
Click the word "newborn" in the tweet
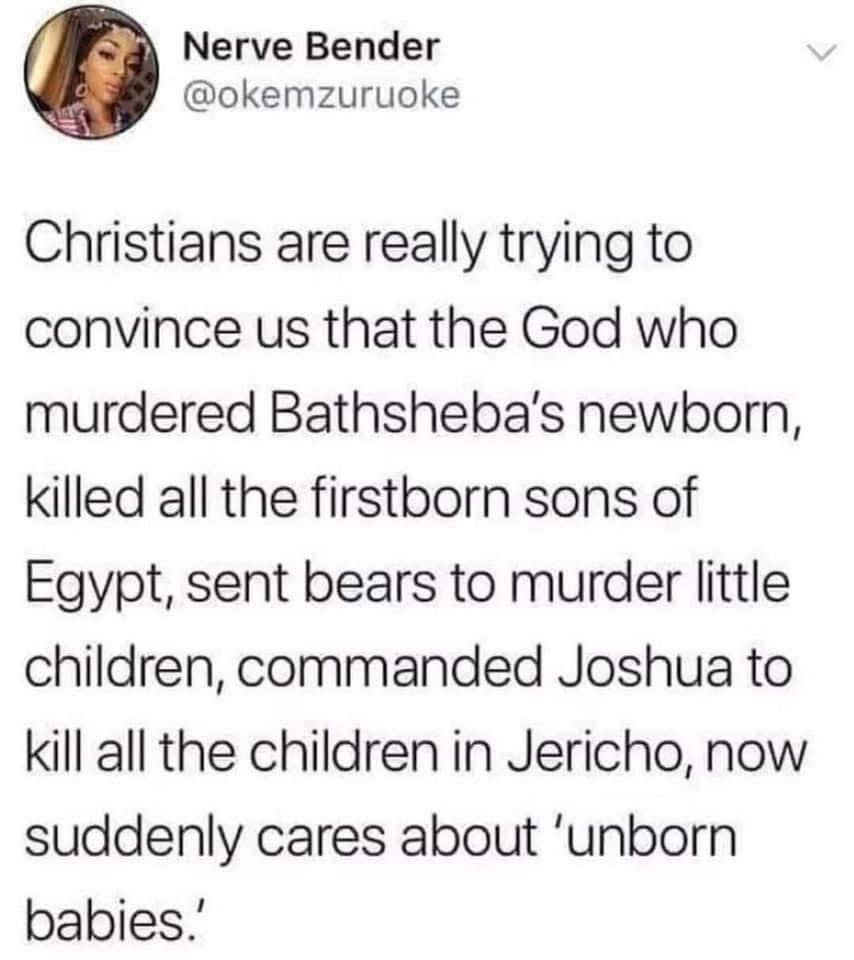pos(668,409)
